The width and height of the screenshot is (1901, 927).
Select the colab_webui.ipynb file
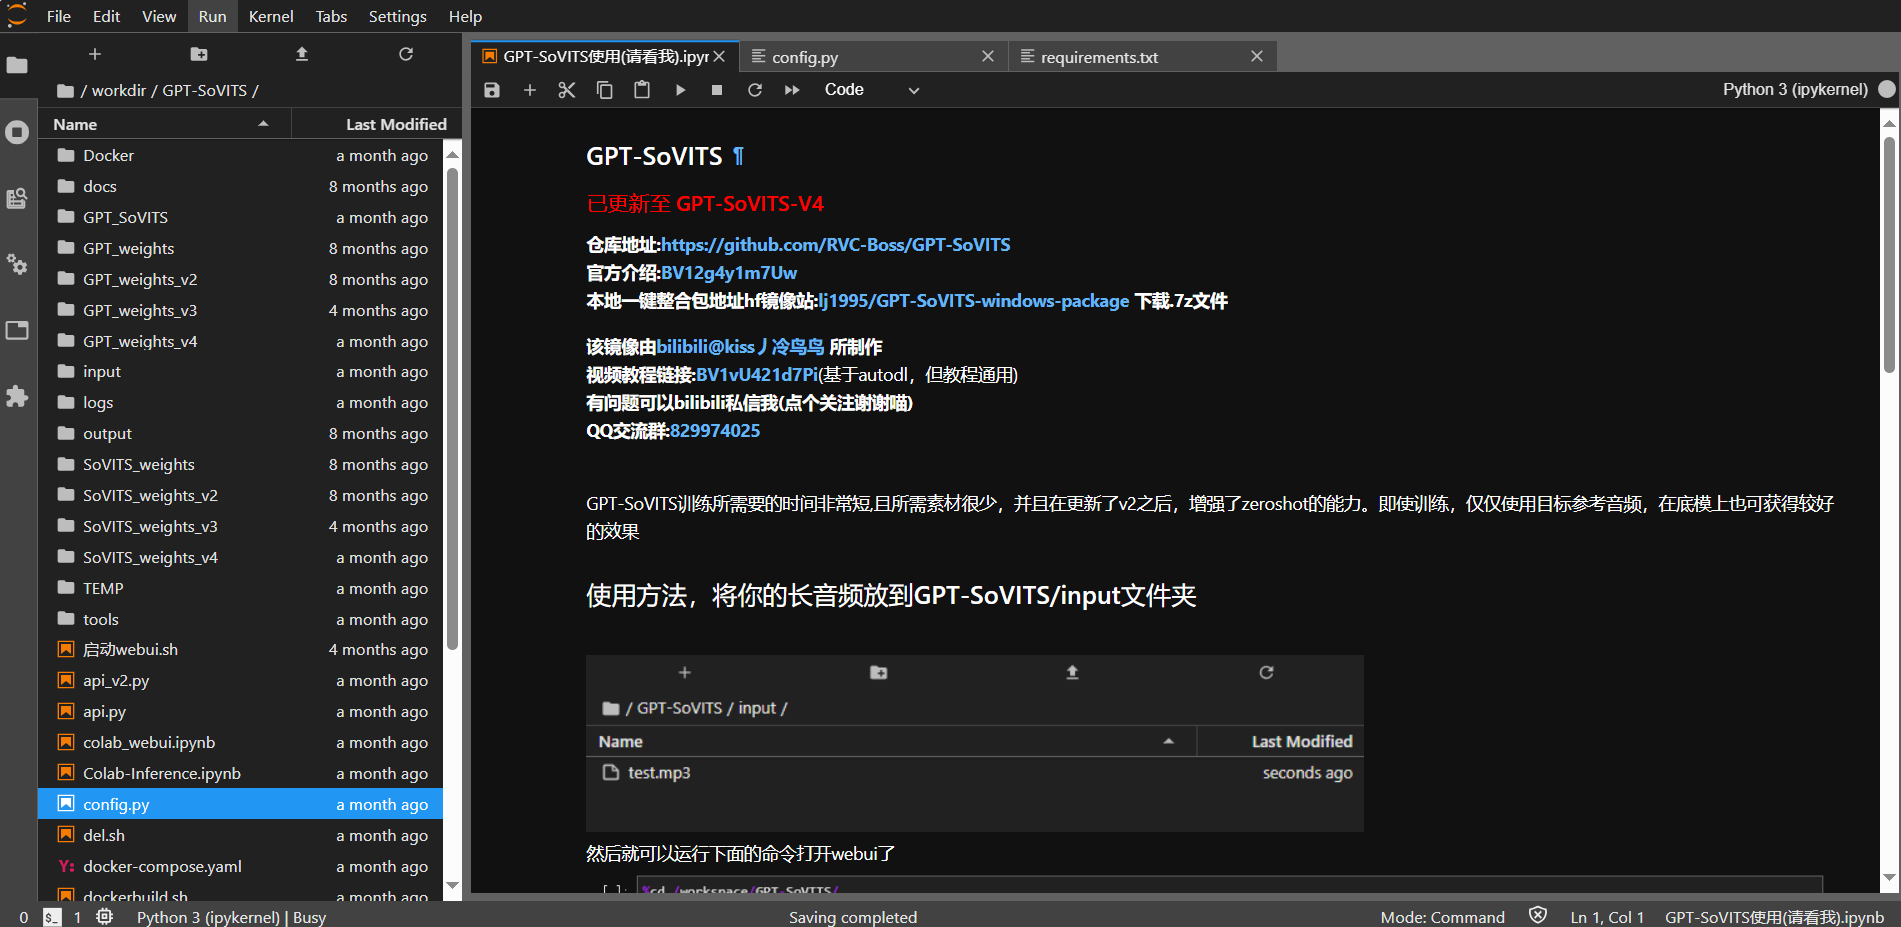click(240, 743)
